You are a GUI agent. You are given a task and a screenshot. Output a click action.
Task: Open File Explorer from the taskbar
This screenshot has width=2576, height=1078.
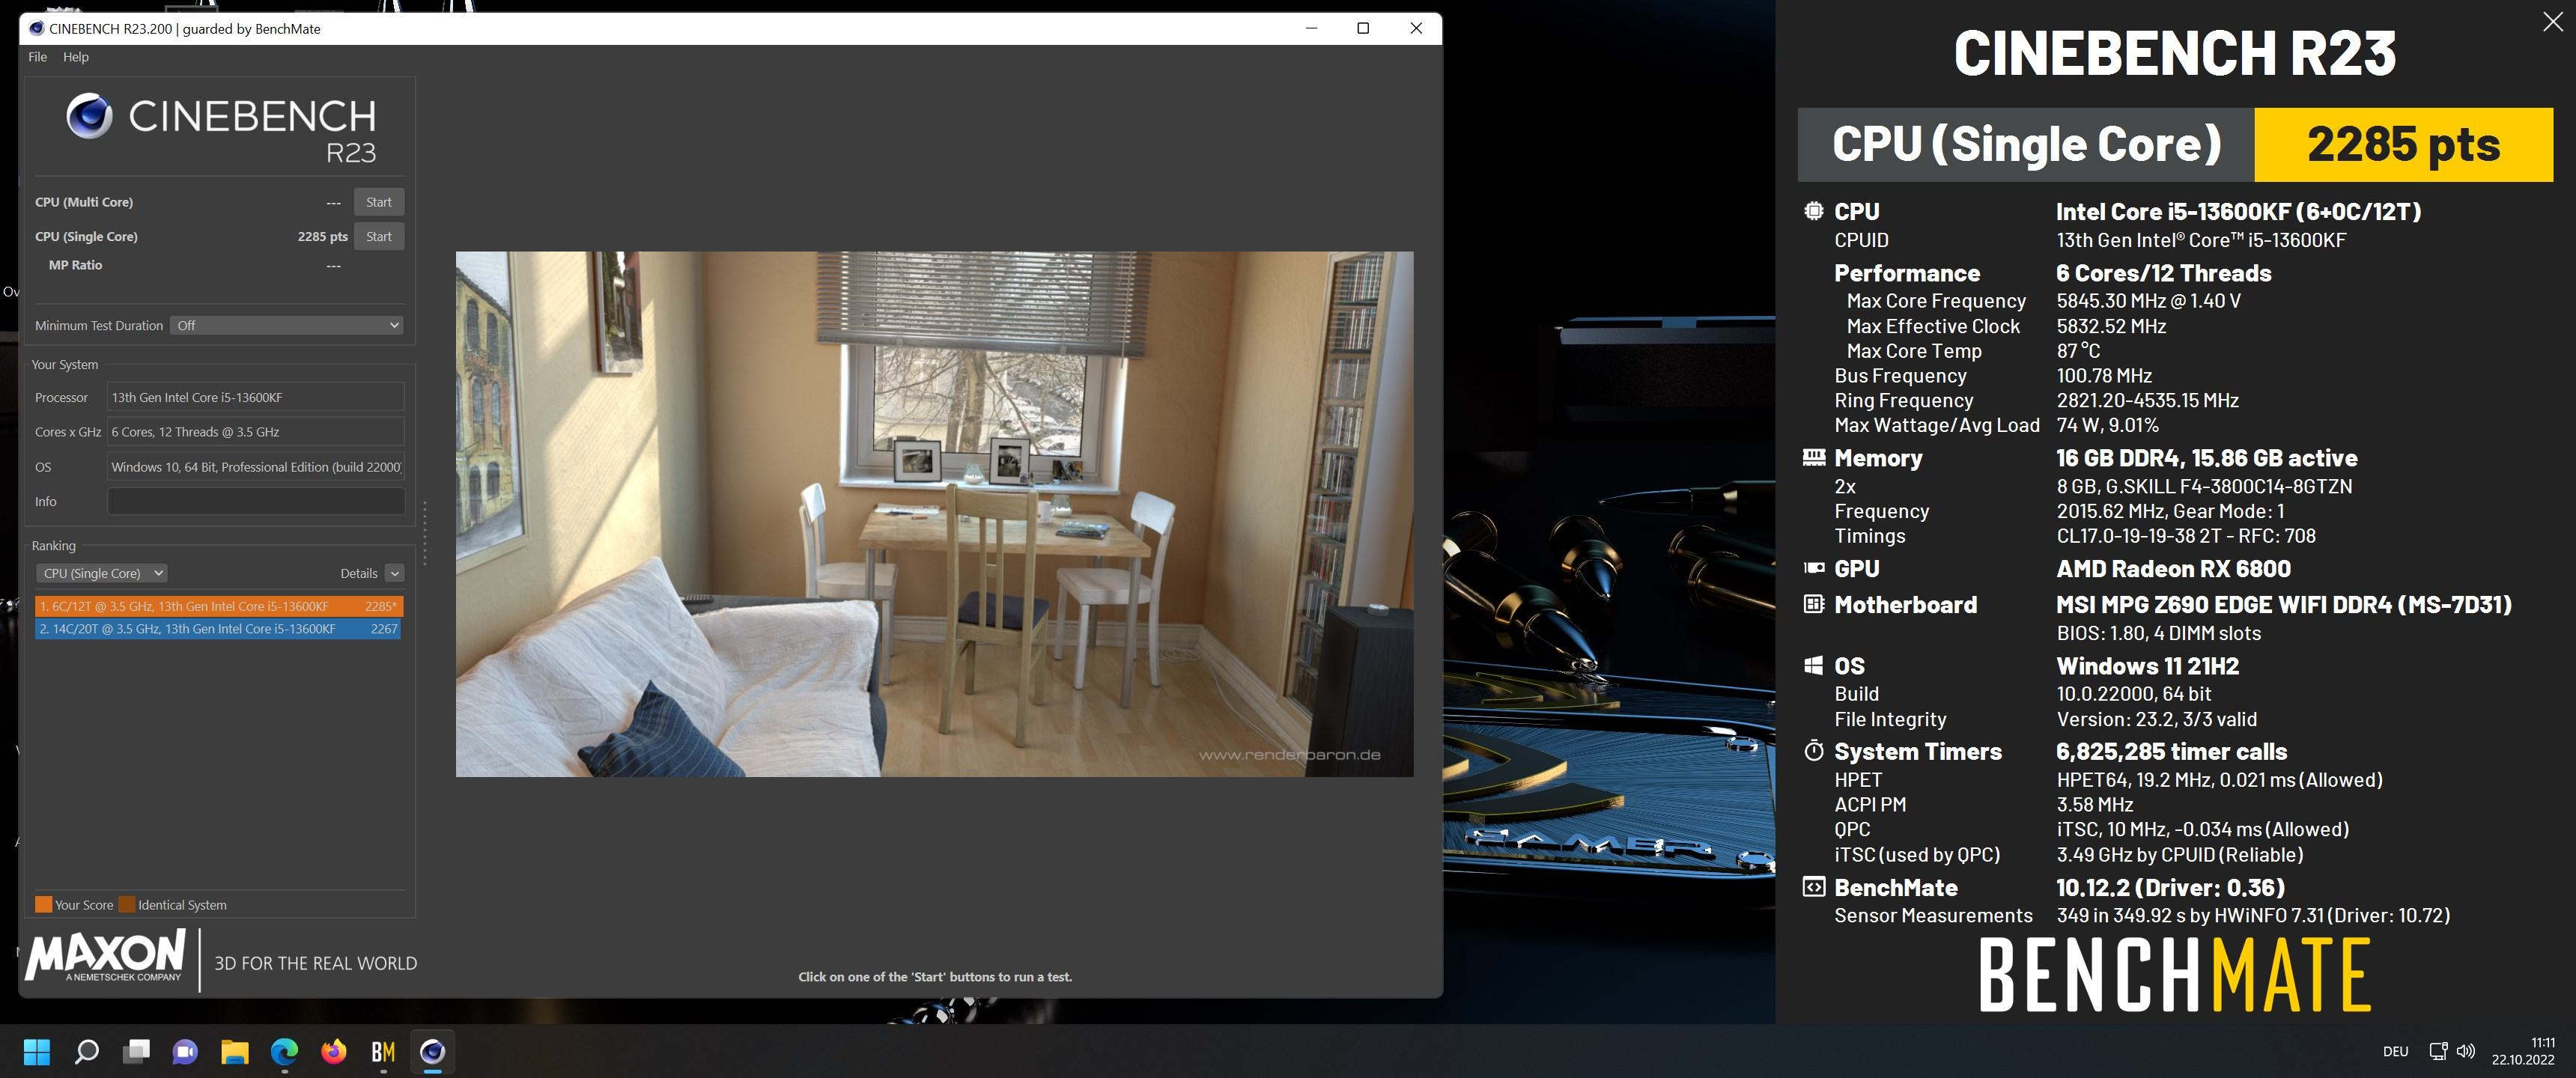click(x=235, y=1052)
